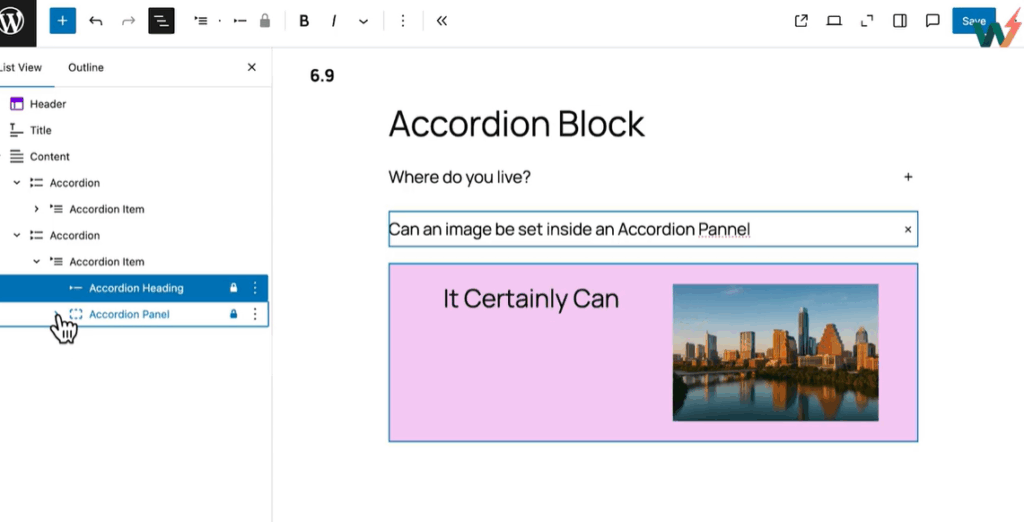
Task: Open the View page external link icon
Action: [x=801, y=21]
